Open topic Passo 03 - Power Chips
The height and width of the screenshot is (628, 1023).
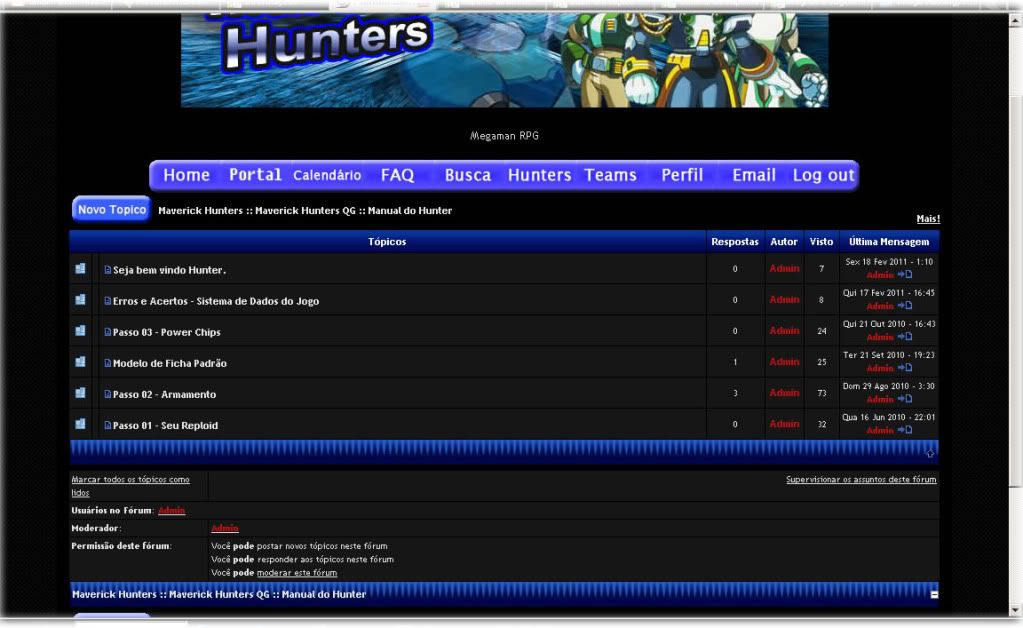[166, 332]
